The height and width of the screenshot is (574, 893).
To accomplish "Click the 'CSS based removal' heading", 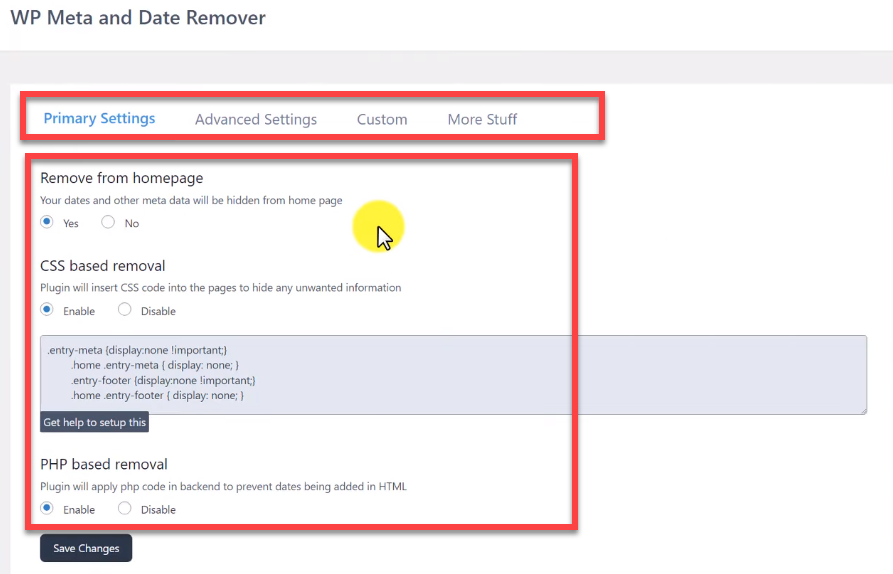I will click(103, 266).
